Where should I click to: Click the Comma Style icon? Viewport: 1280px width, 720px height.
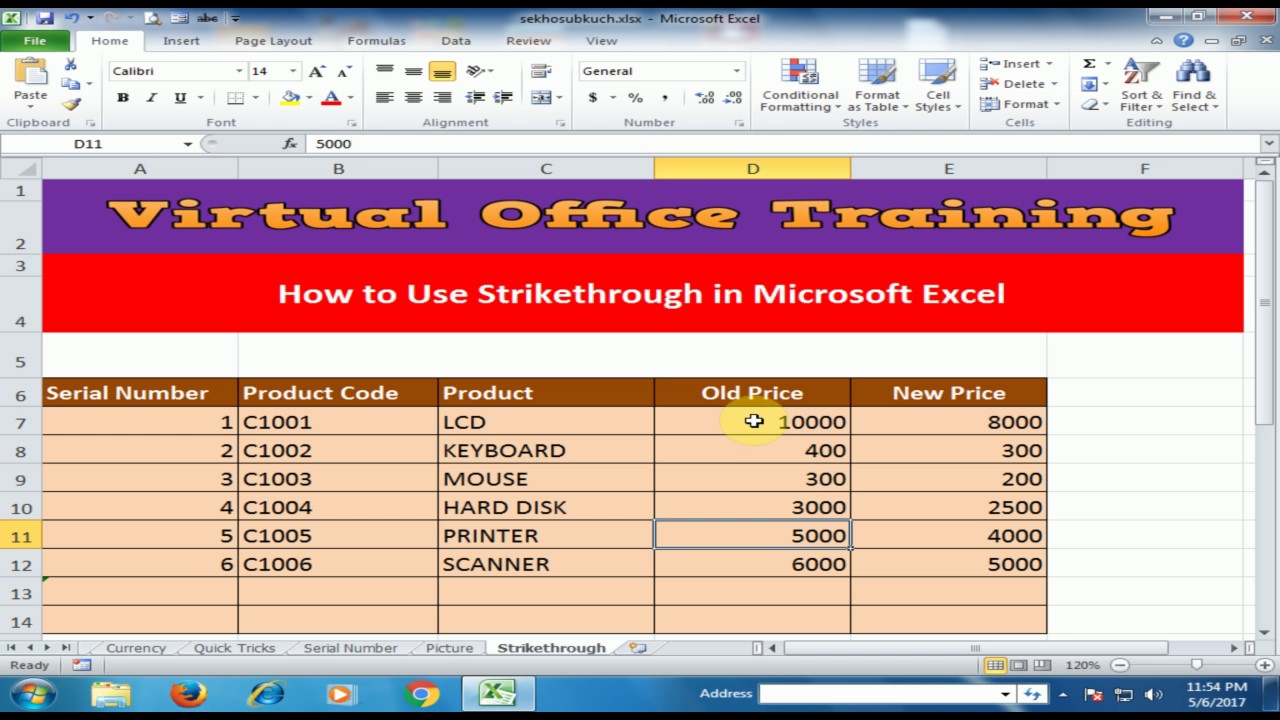664,98
